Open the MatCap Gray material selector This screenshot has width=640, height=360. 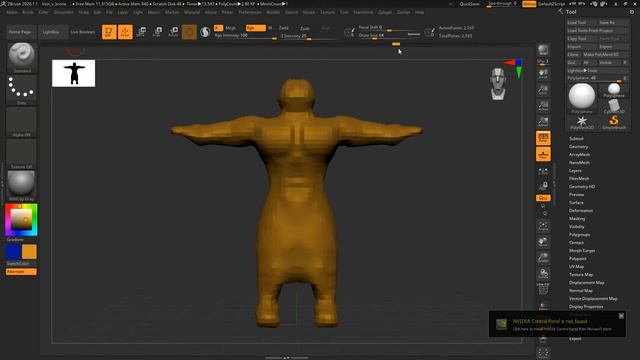(x=21, y=186)
